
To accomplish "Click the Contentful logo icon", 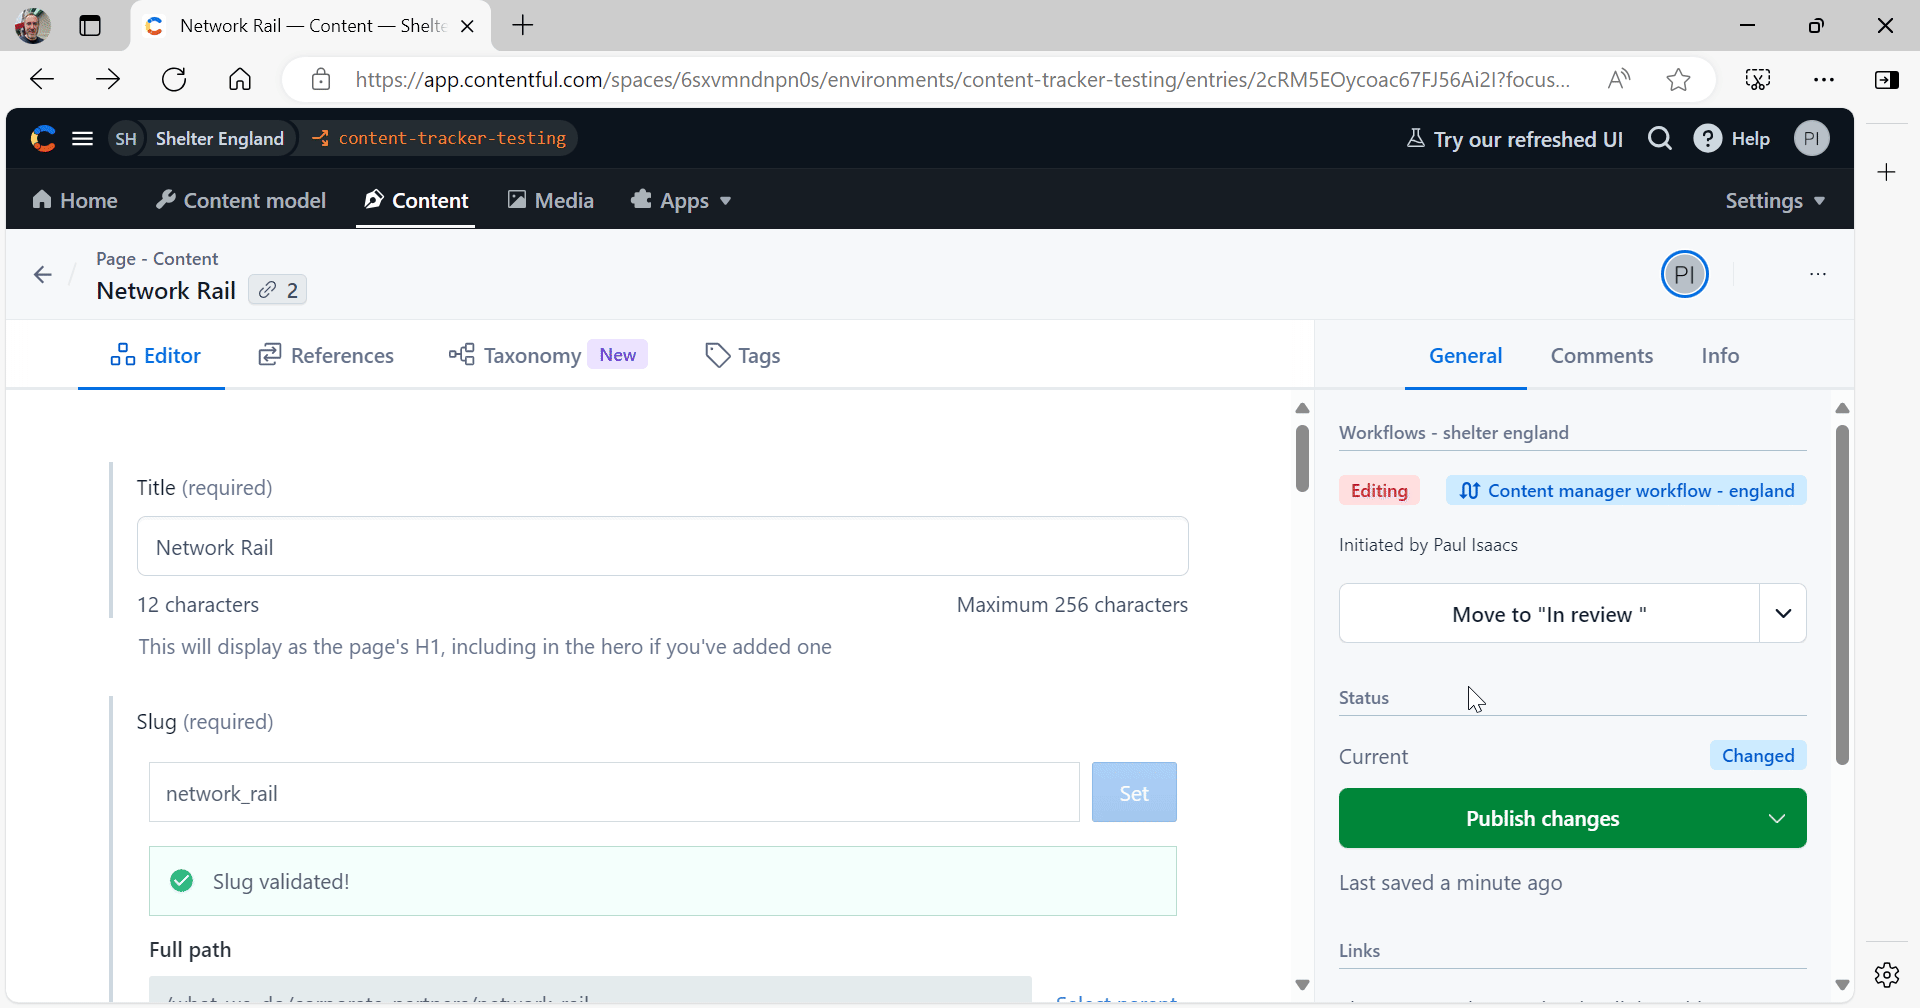I will (43, 139).
